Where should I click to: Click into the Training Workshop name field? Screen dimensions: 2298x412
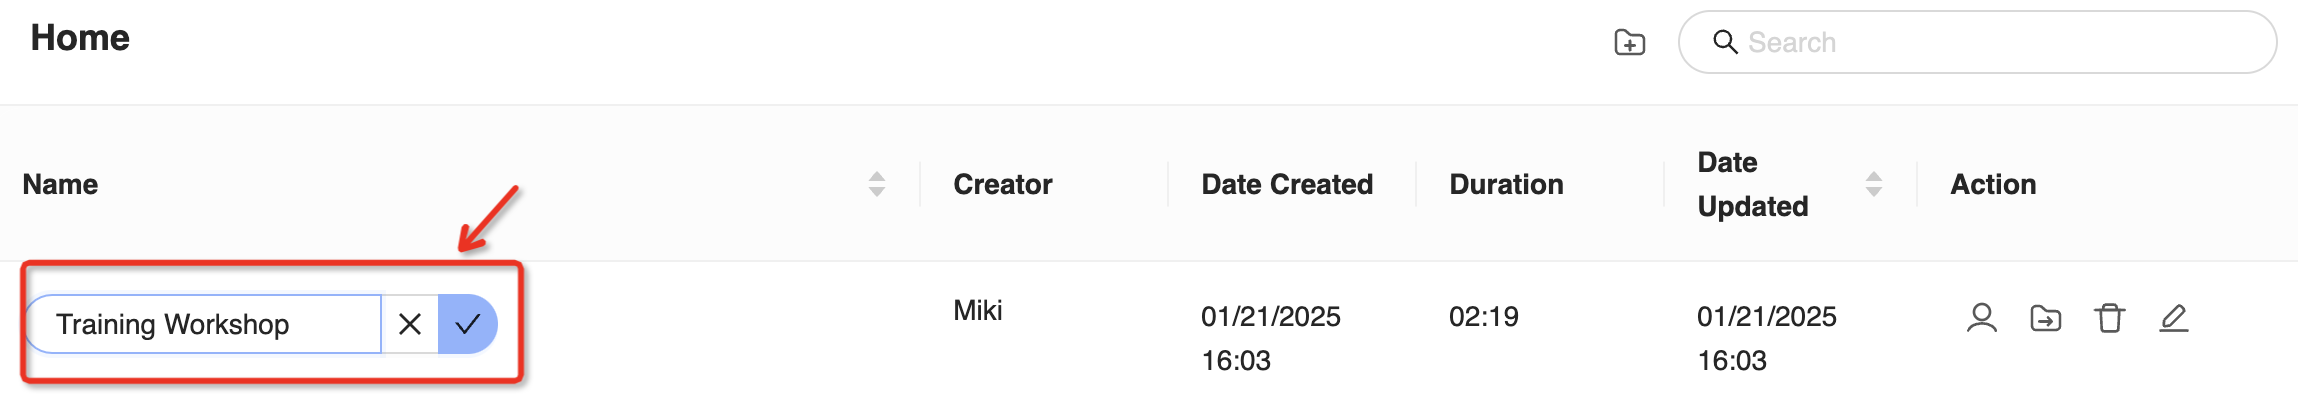(203, 324)
